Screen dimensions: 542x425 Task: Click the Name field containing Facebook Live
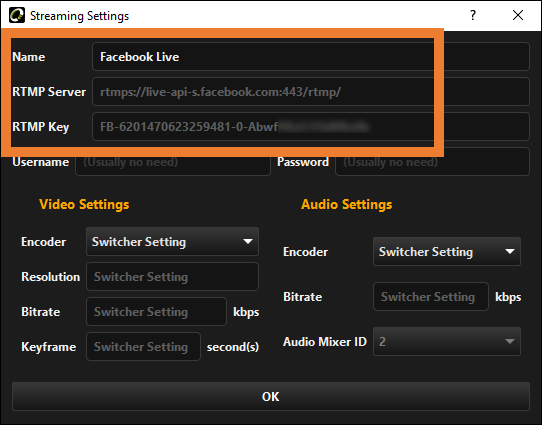(311, 57)
